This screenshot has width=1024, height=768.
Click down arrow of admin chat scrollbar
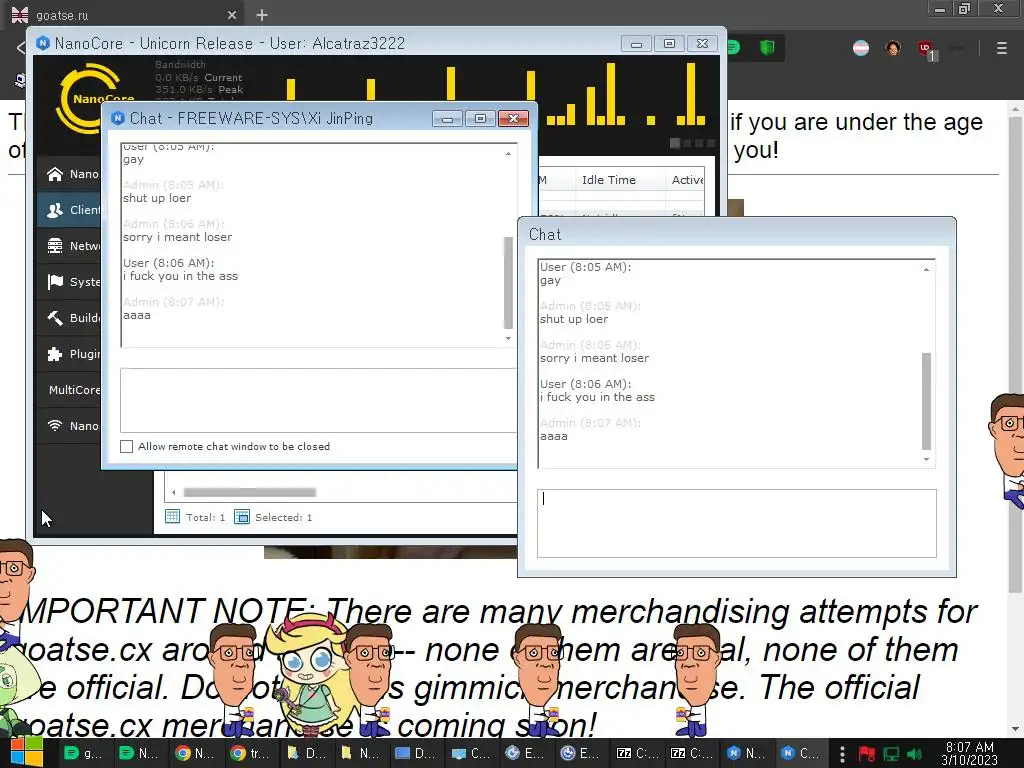508,338
